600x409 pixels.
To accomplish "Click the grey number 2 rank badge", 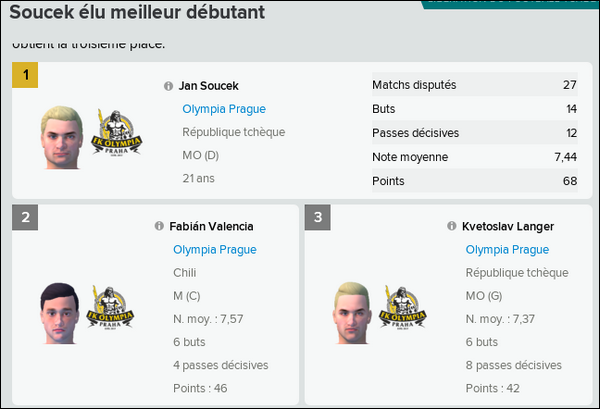I will (x=25, y=218).
